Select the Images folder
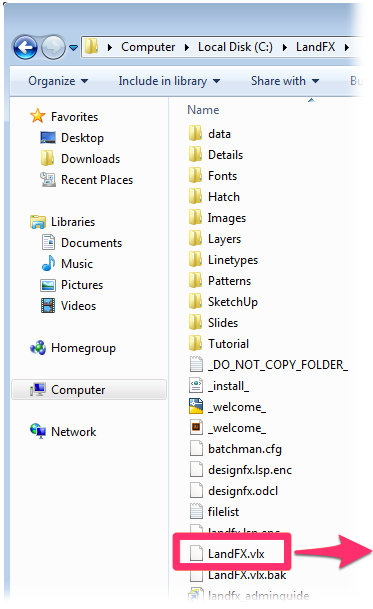 pyautogui.click(x=227, y=218)
